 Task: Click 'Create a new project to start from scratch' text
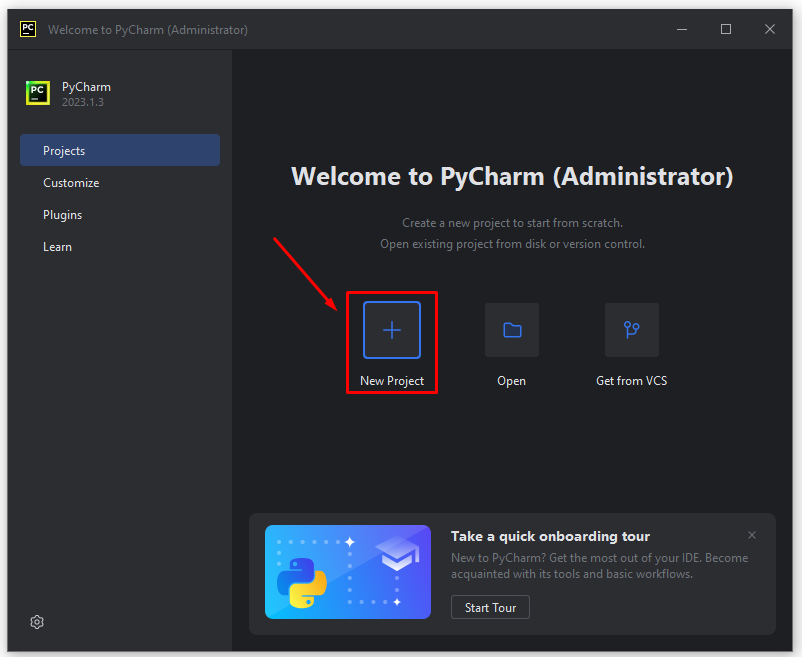click(513, 223)
